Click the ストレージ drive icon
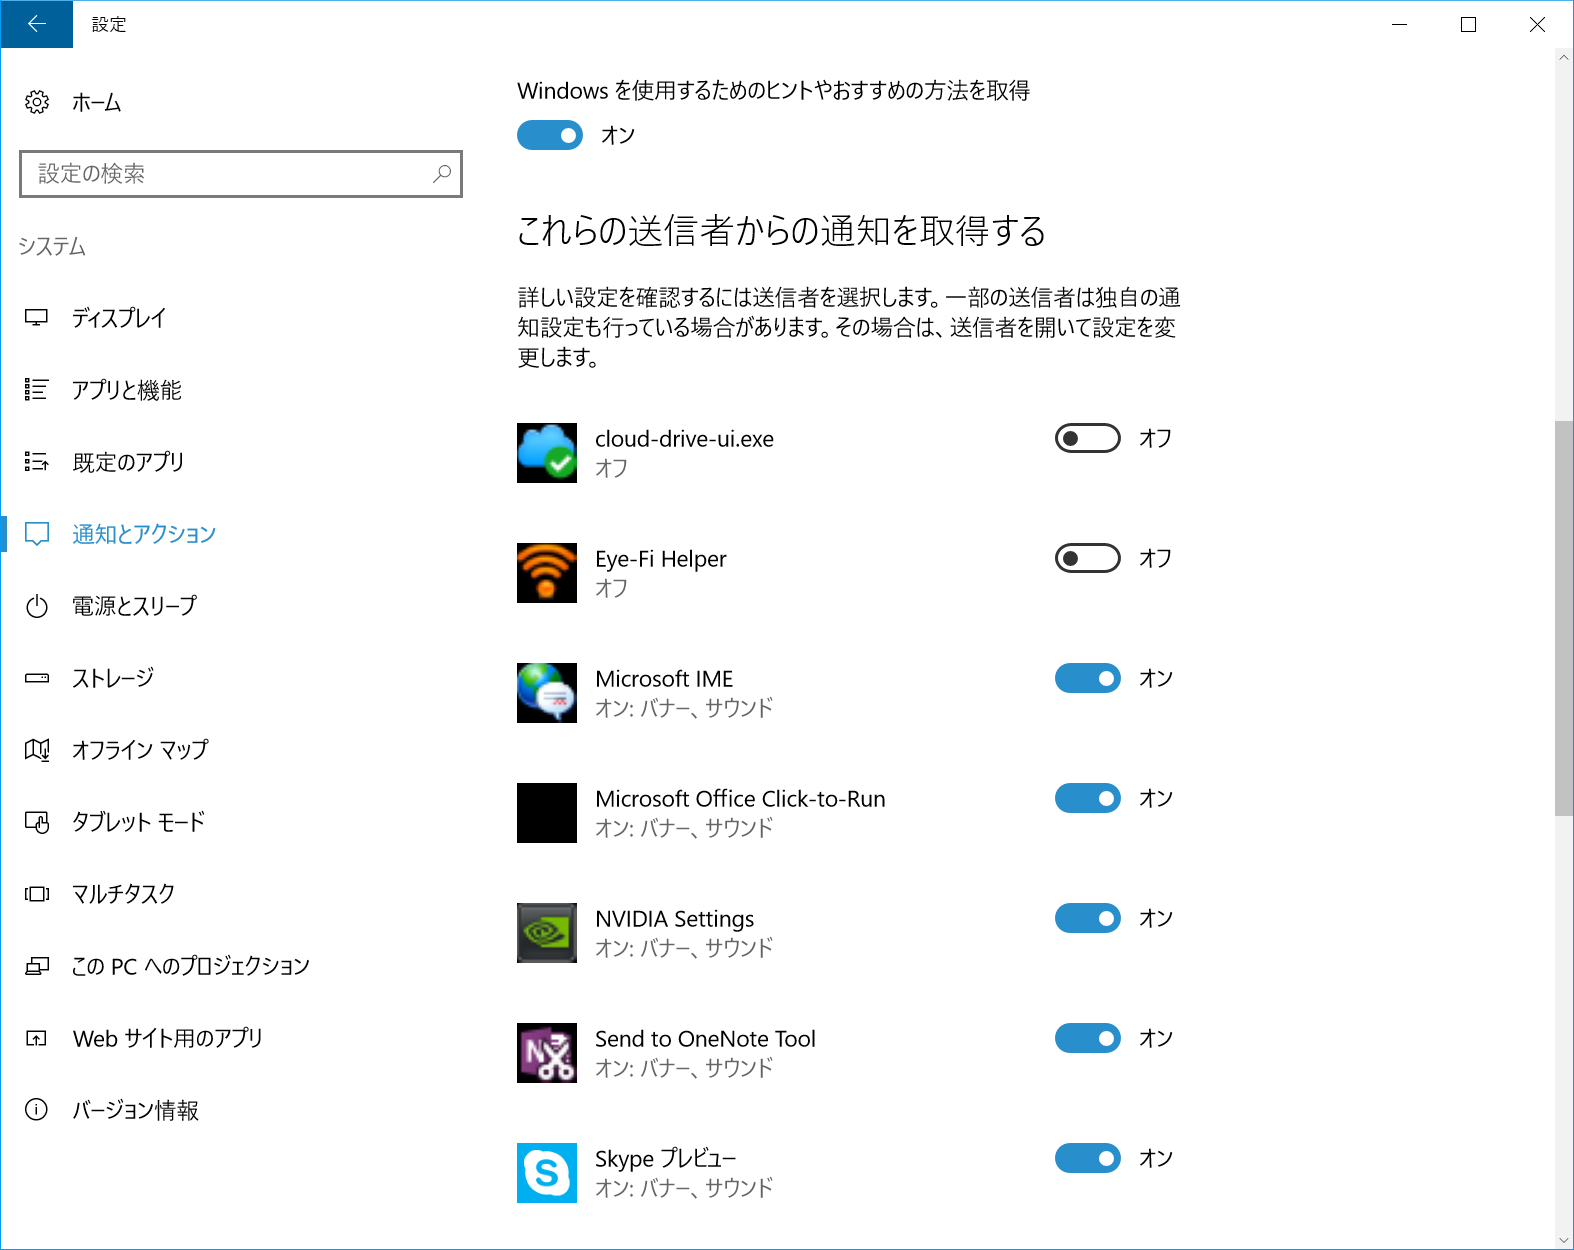Viewport: 1574px width, 1250px height. click(x=37, y=678)
